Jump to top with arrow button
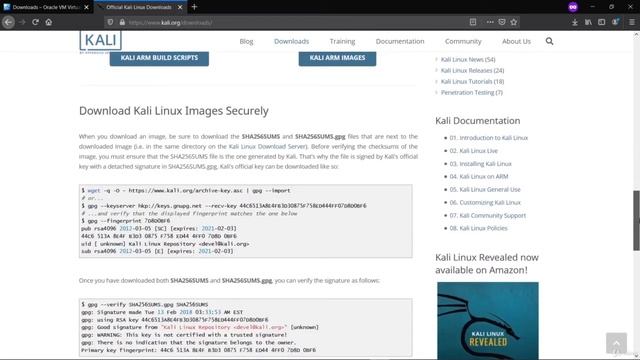The height and width of the screenshot is (360, 640). point(616,342)
